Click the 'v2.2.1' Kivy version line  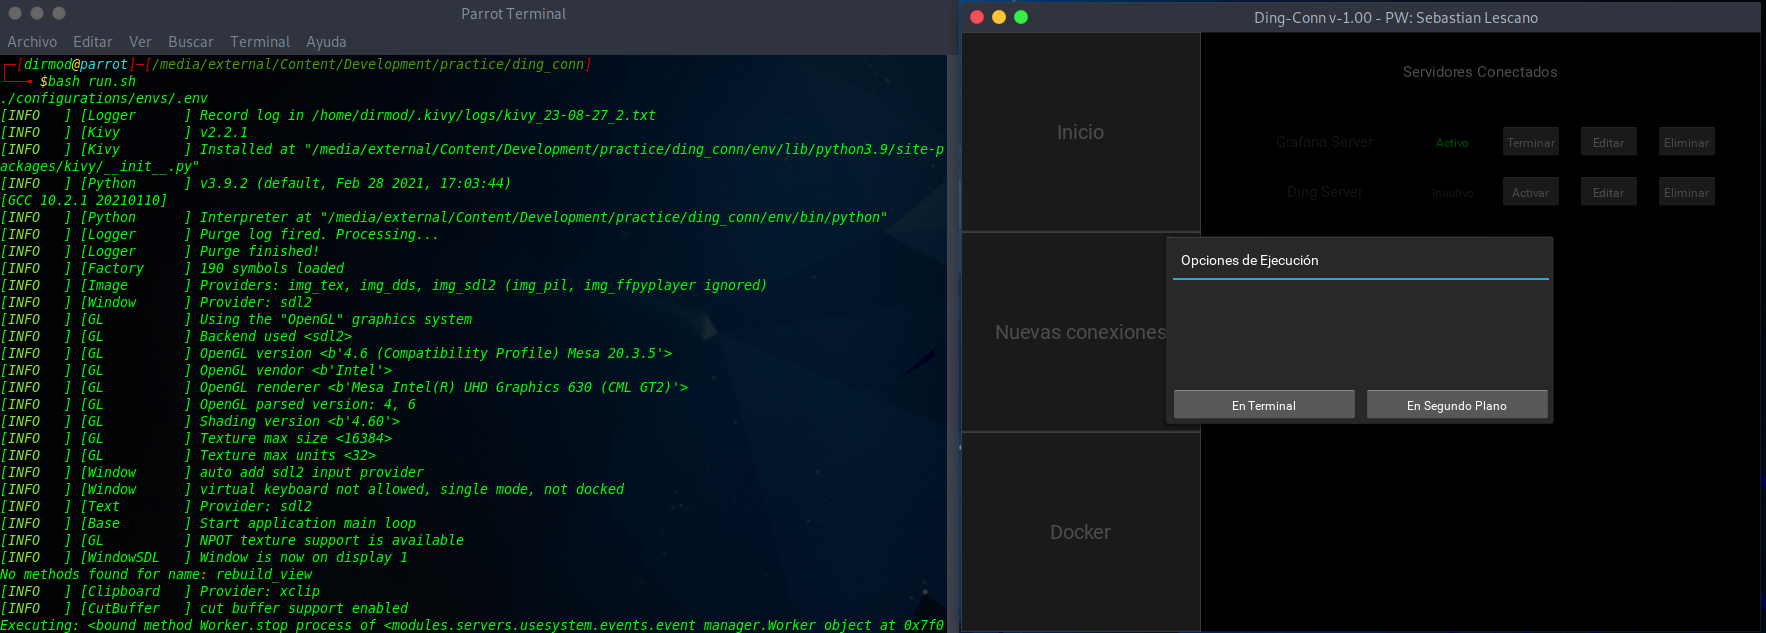224,132
